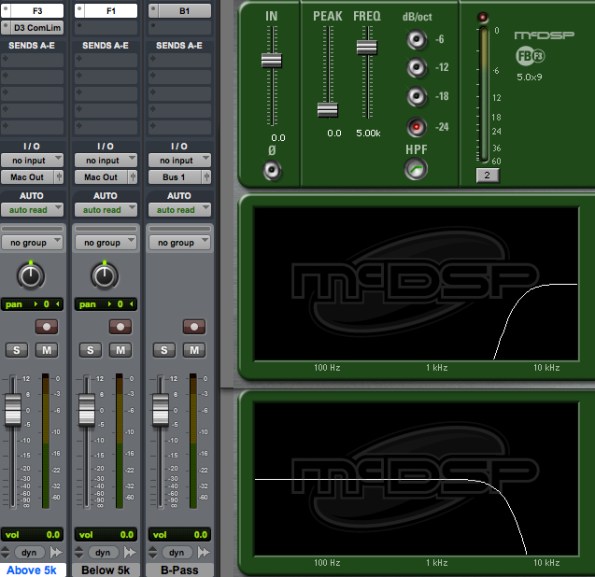595x577 pixels.
Task: Click the FREQ fader handle
Action: tap(367, 47)
